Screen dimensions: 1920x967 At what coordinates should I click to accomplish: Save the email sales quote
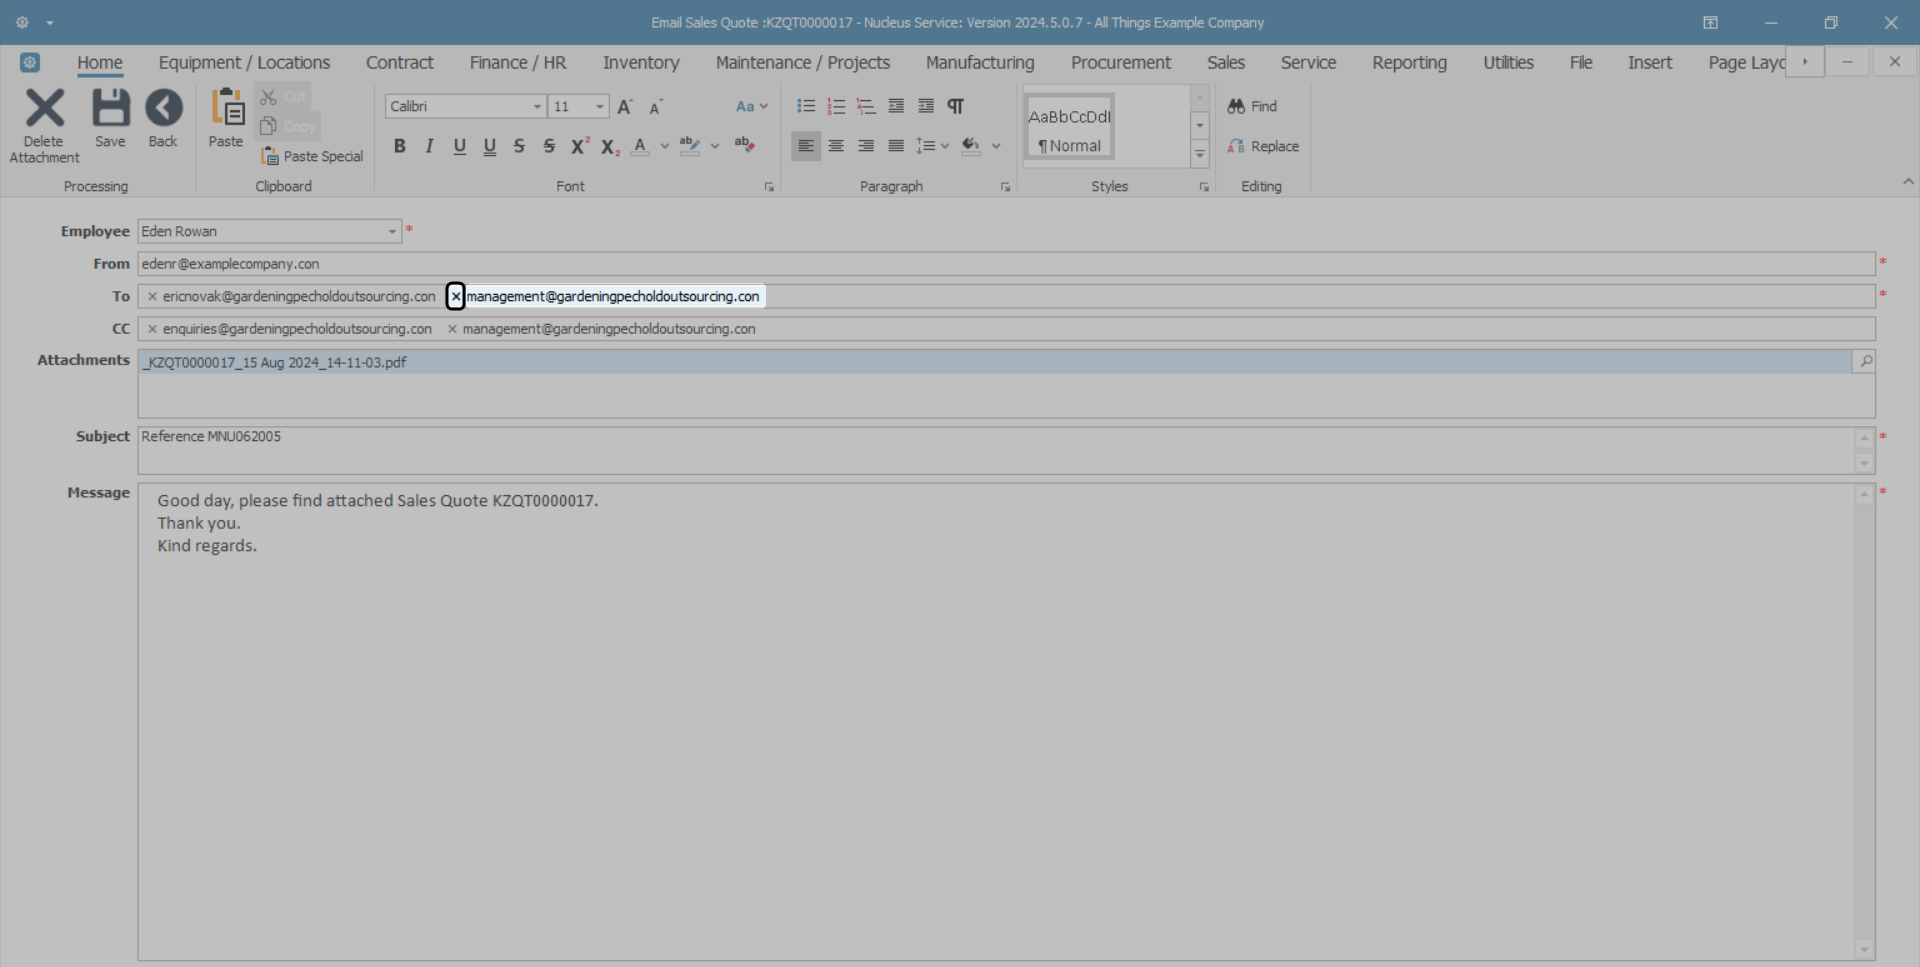pos(110,119)
